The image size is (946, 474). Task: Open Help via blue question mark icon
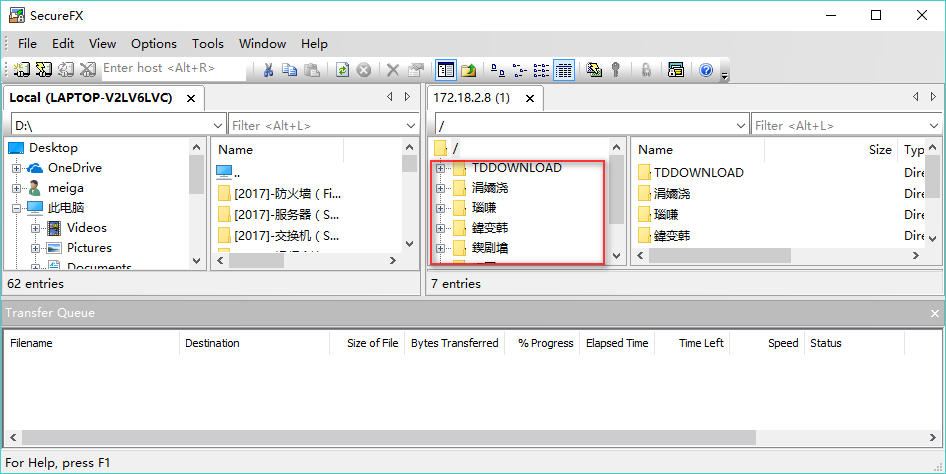coord(706,70)
